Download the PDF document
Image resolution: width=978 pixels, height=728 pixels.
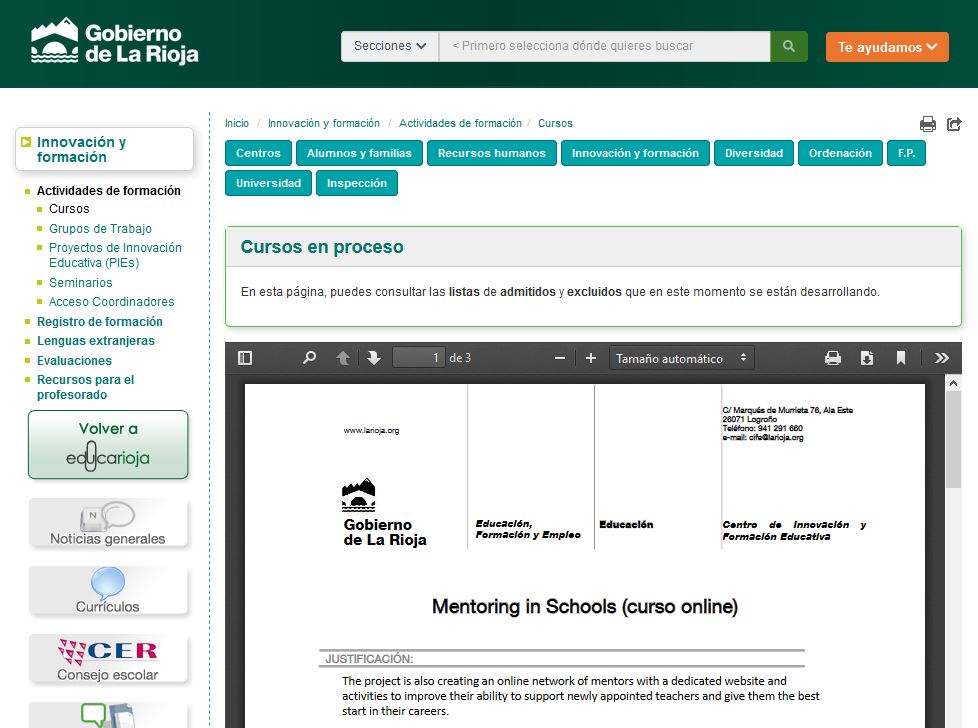pyautogui.click(x=867, y=358)
